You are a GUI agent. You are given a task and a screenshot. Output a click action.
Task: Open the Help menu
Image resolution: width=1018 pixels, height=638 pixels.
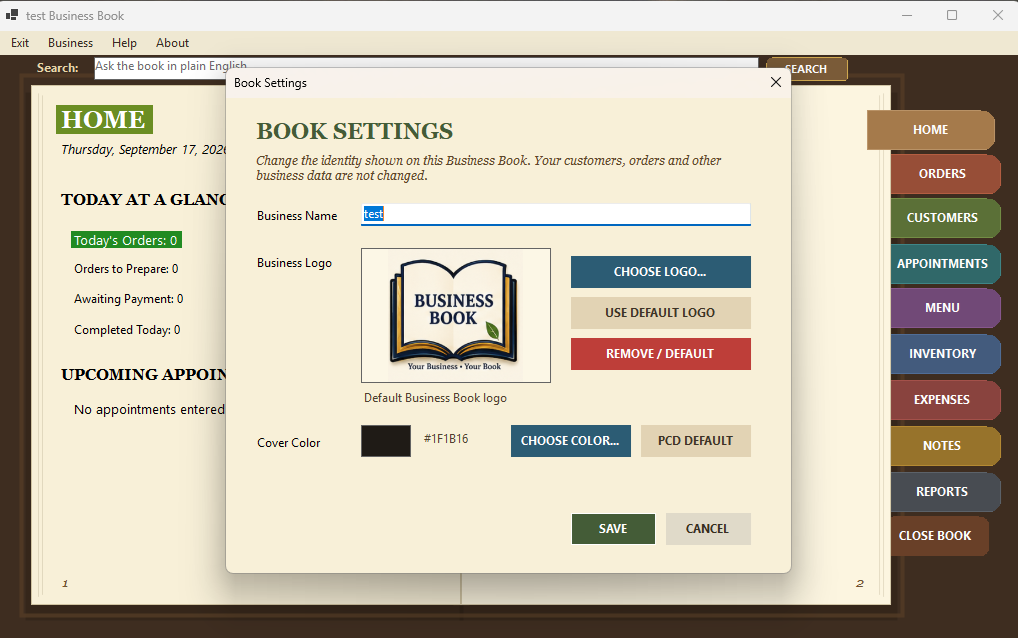[124, 43]
